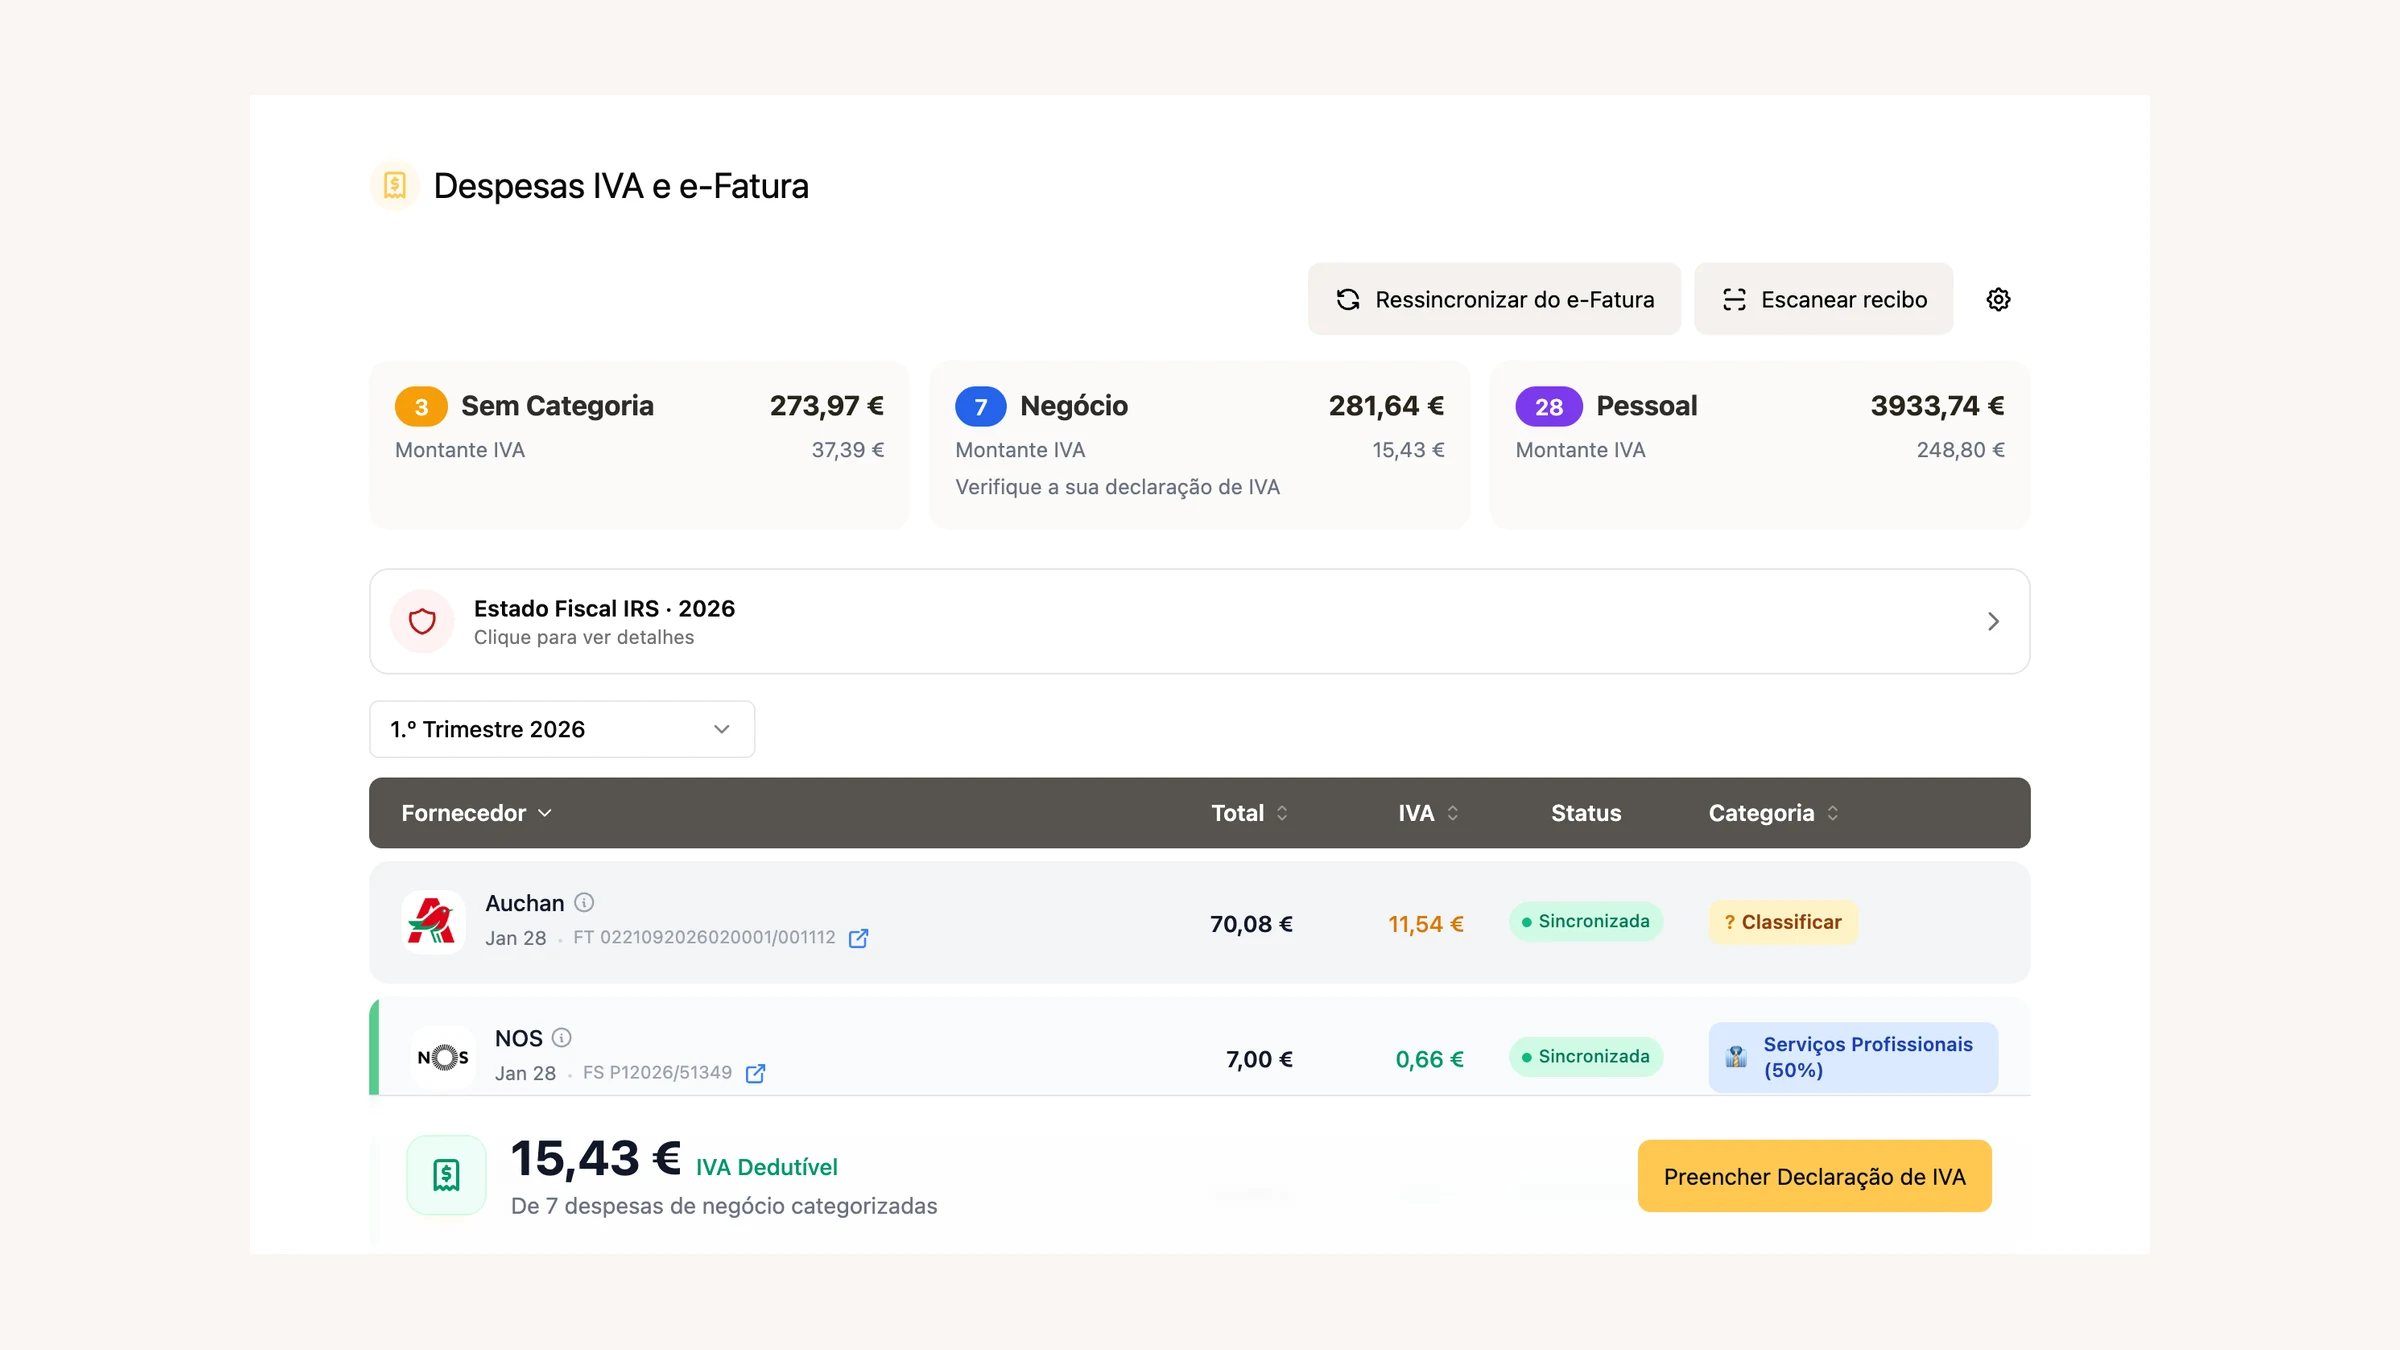Click the green receipt icon in footer
Screen dimensions: 2400x1350
pyautogui.click(x=446, y=1175)
